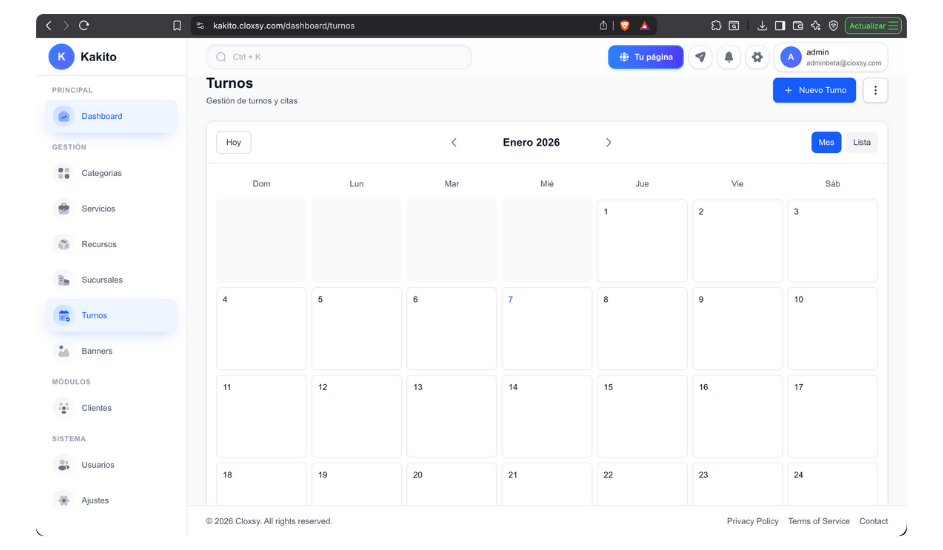Click the settings gear icon in header
943x550 pixels.
757,57
